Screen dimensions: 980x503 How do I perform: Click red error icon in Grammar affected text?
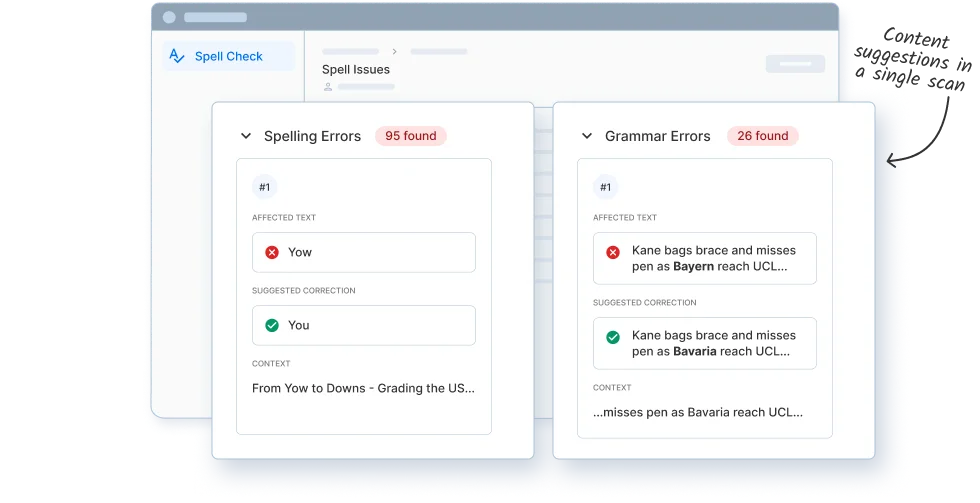tap(613, 252)
